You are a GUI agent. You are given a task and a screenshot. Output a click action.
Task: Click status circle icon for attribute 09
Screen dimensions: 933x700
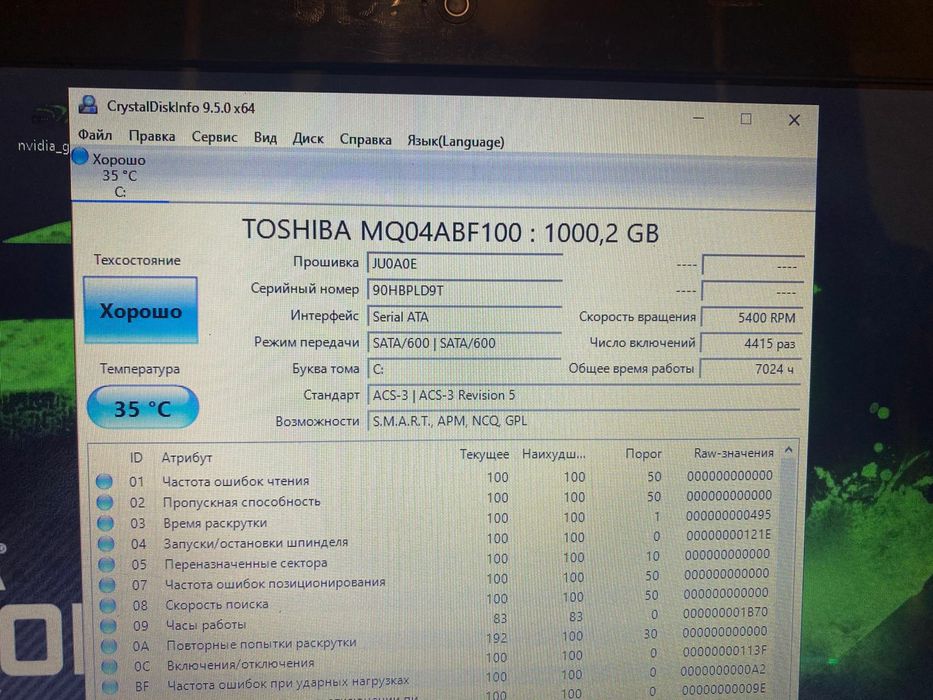(x=108, y=626)
